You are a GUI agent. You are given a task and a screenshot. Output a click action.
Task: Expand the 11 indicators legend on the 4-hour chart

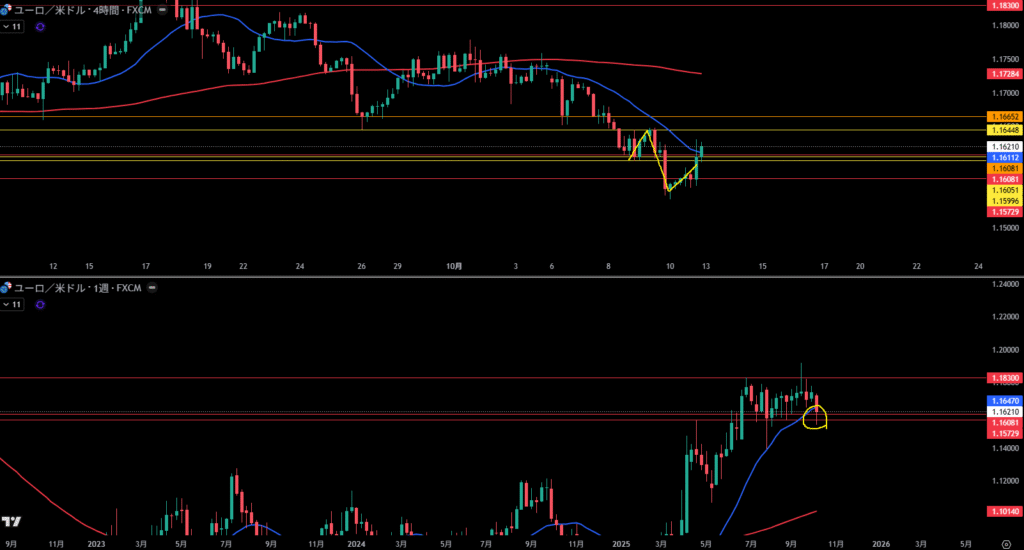(13, 27)
